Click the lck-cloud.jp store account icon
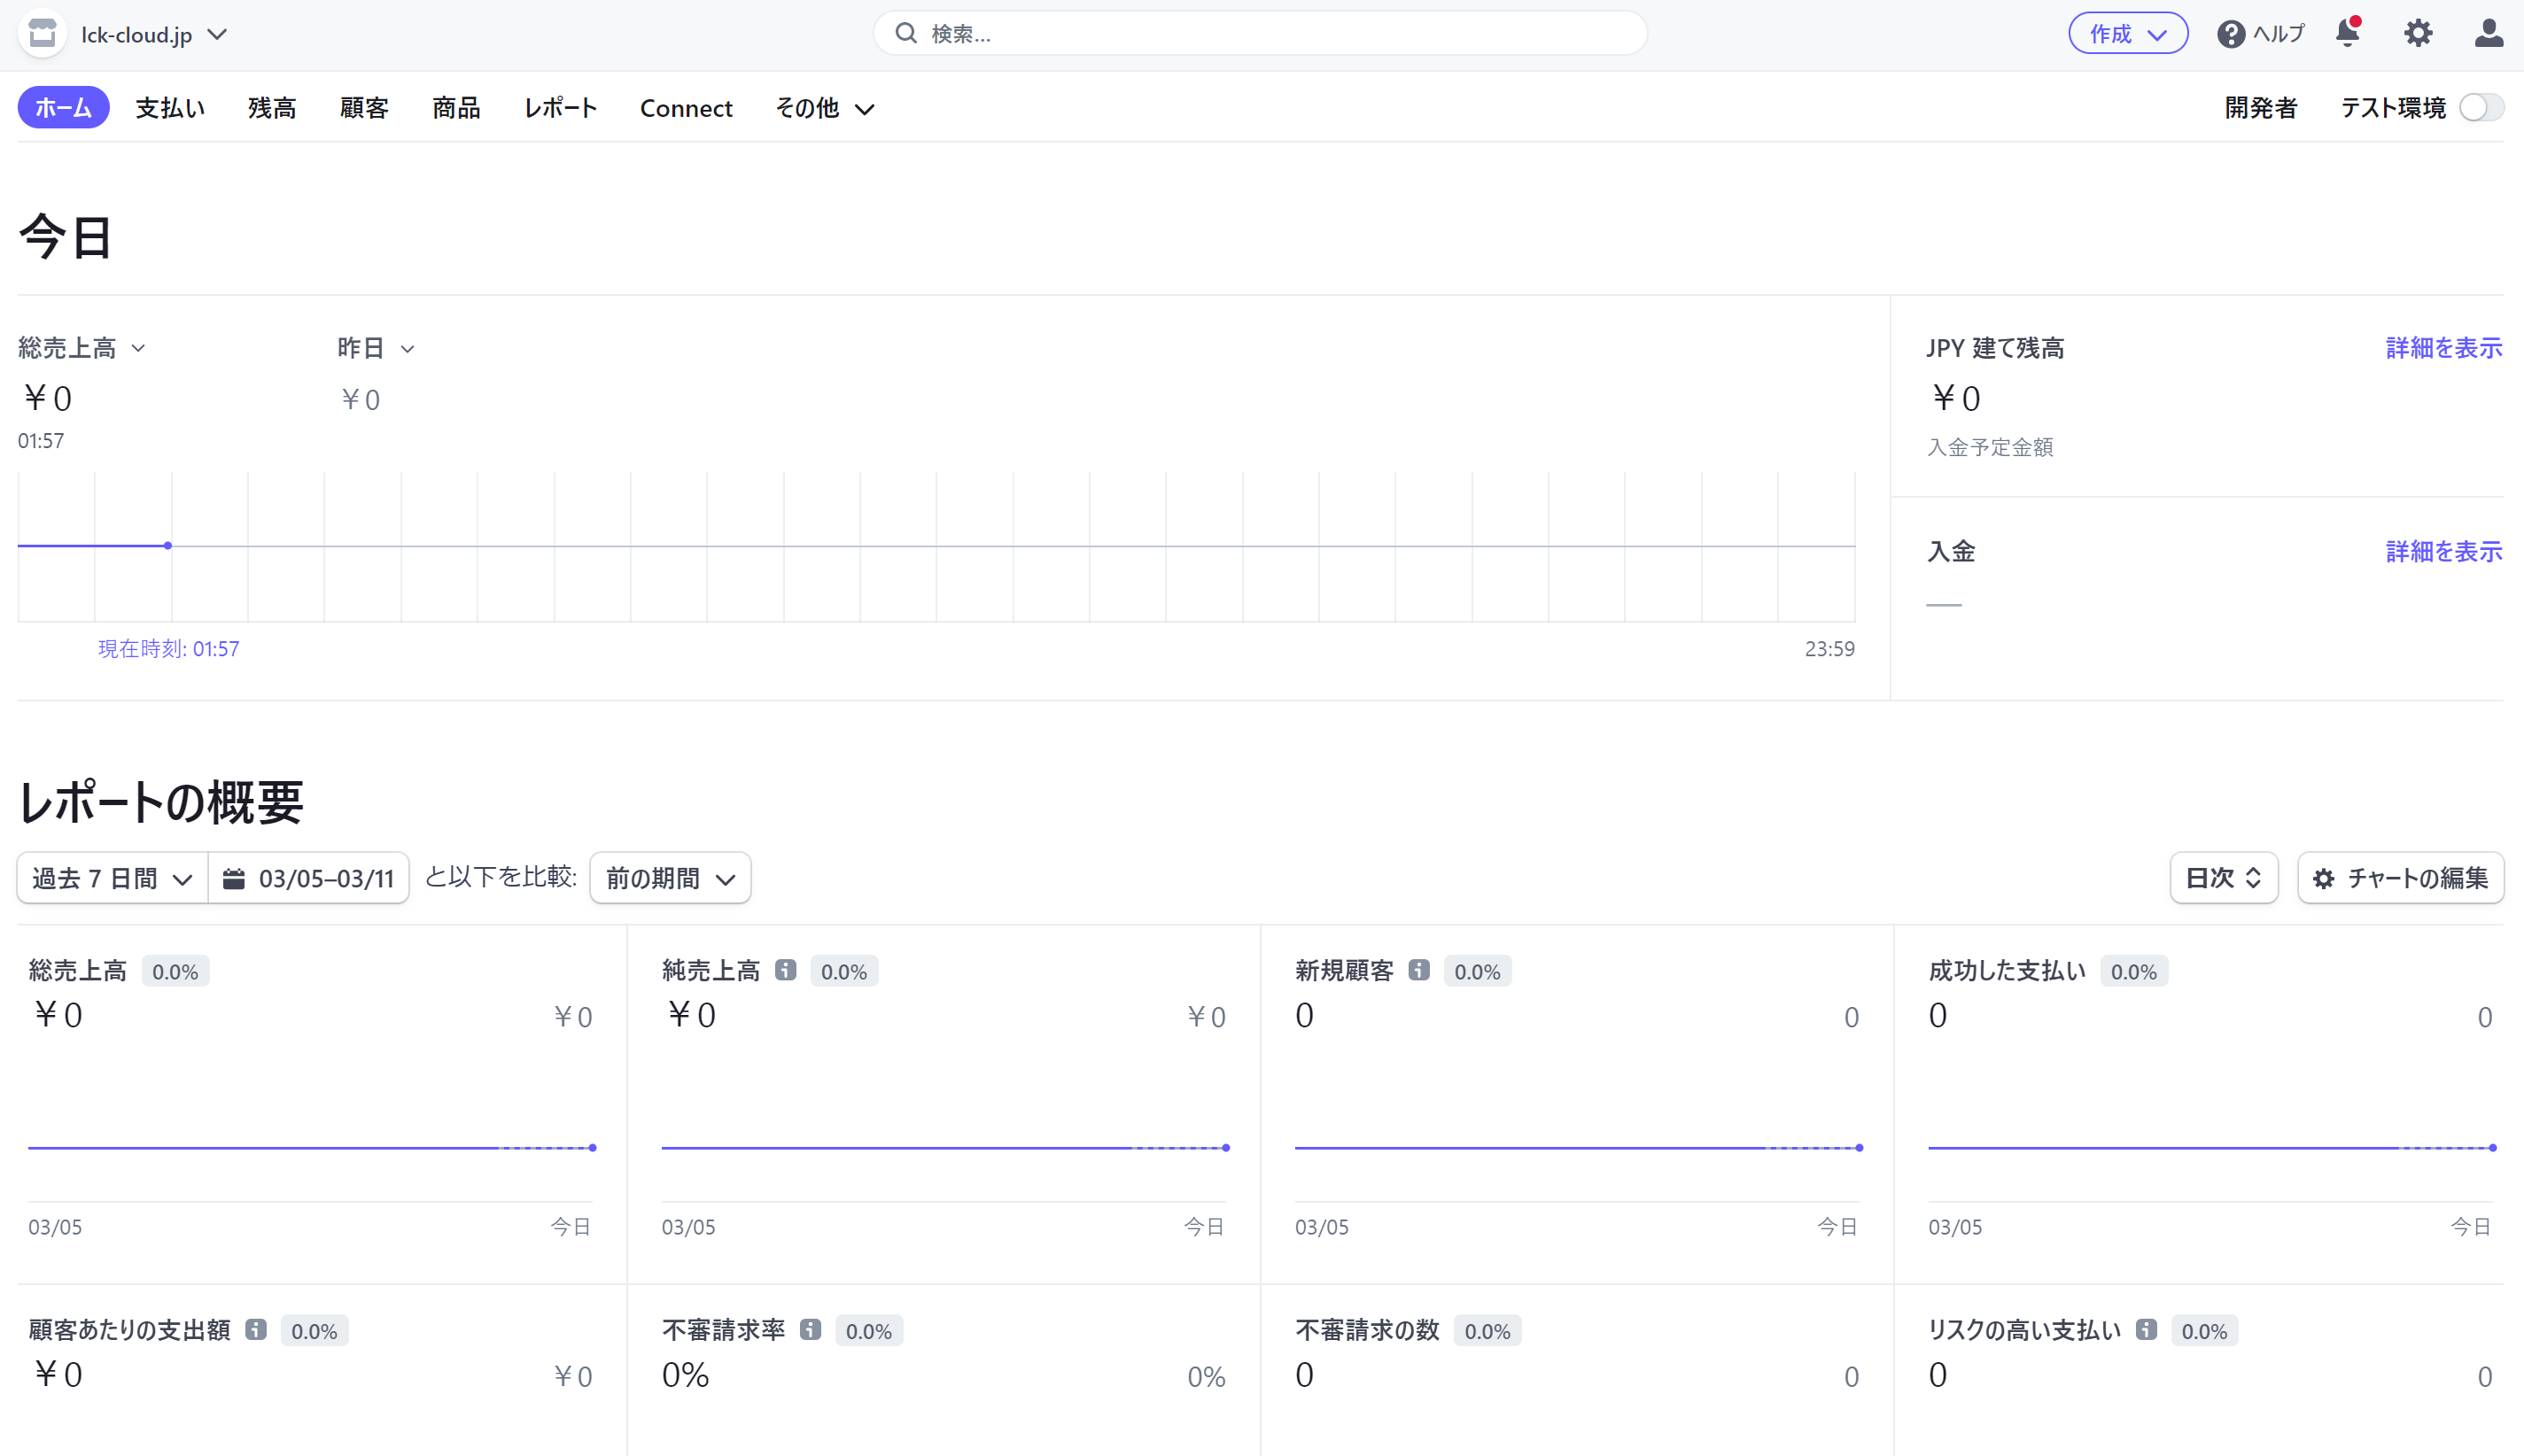This screenshot has height=1456, width=2524. point(42,34)
